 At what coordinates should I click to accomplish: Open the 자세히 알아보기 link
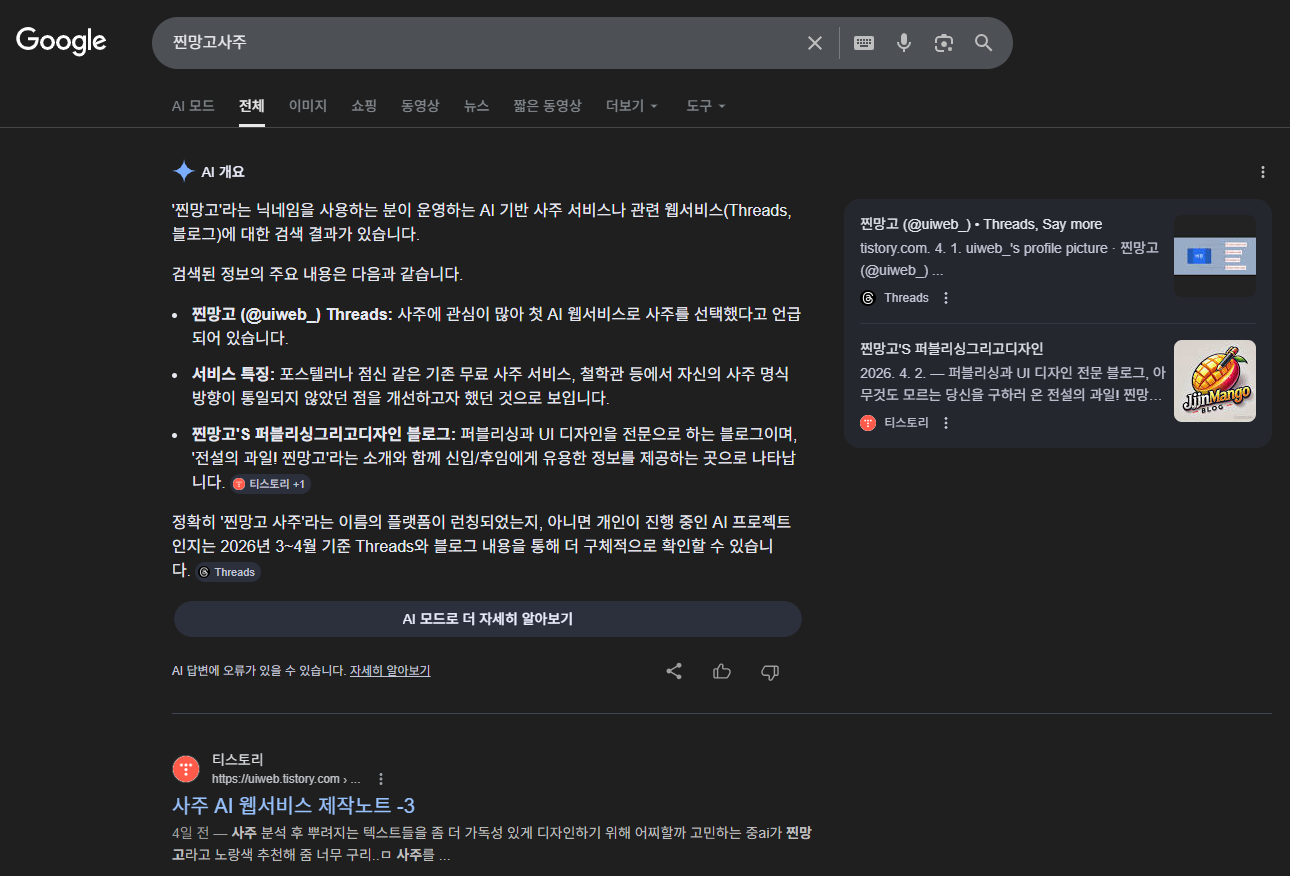(x=390, y=671)
